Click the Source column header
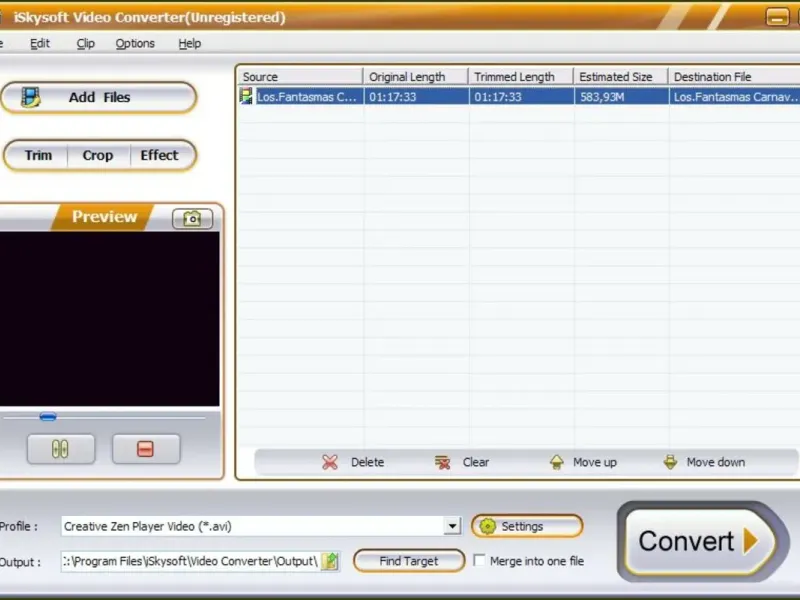This screenshot has width=800, height=600. [x=301, y=77]
